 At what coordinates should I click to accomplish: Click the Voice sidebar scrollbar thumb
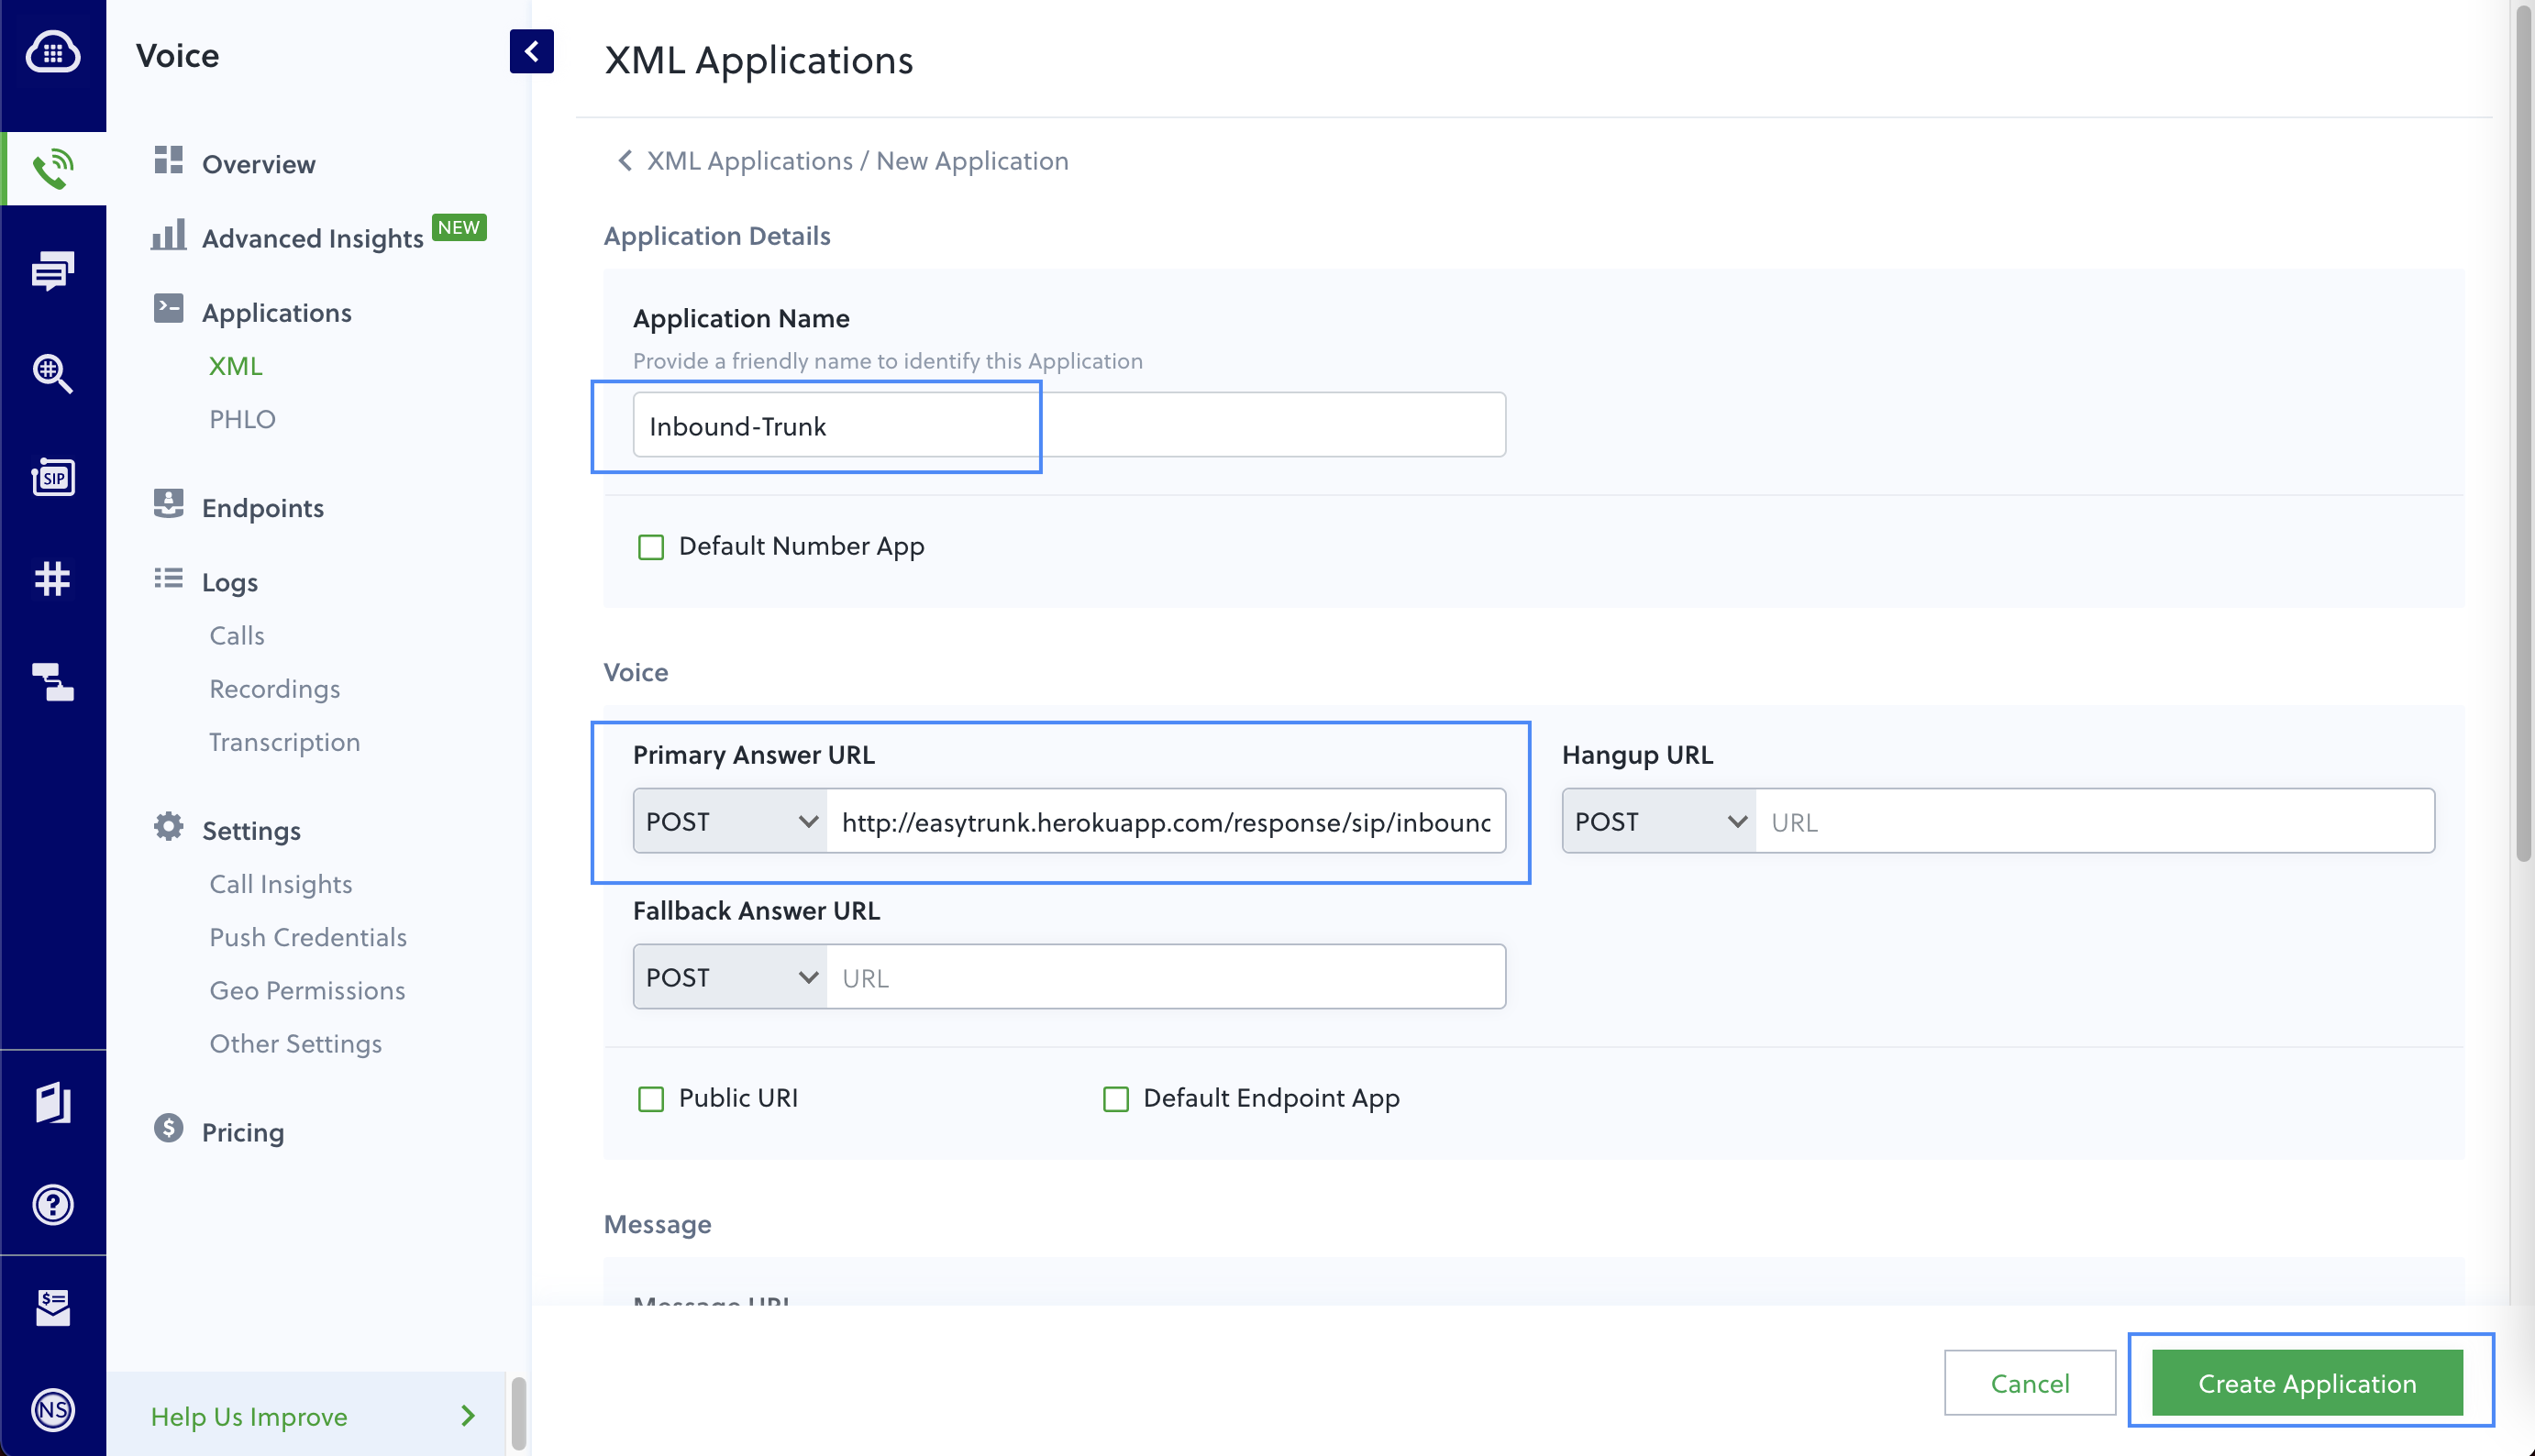pyautogui.click(x=518, y=1414)
